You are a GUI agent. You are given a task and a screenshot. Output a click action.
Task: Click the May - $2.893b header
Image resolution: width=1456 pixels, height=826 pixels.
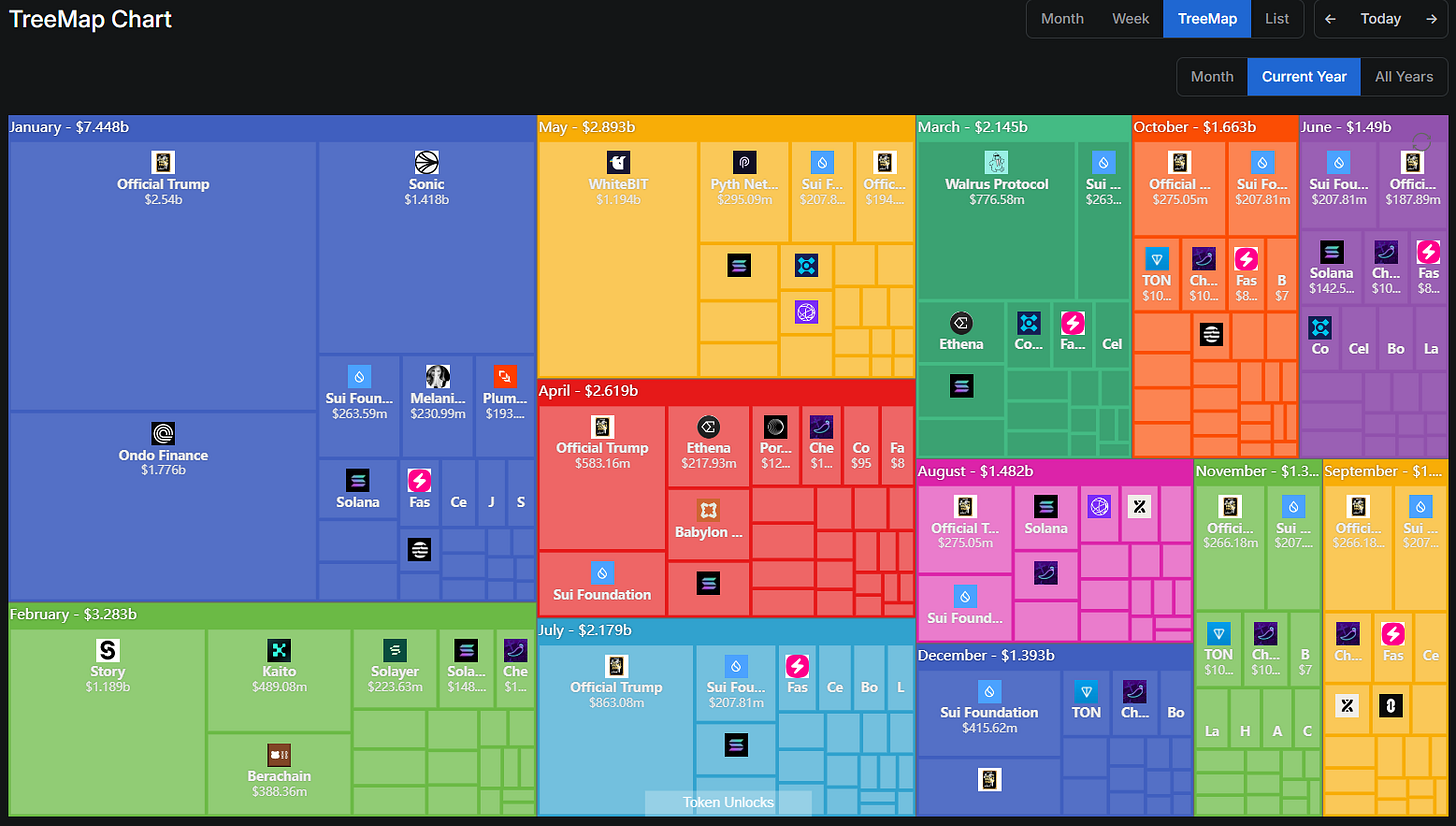coord(587,127)
